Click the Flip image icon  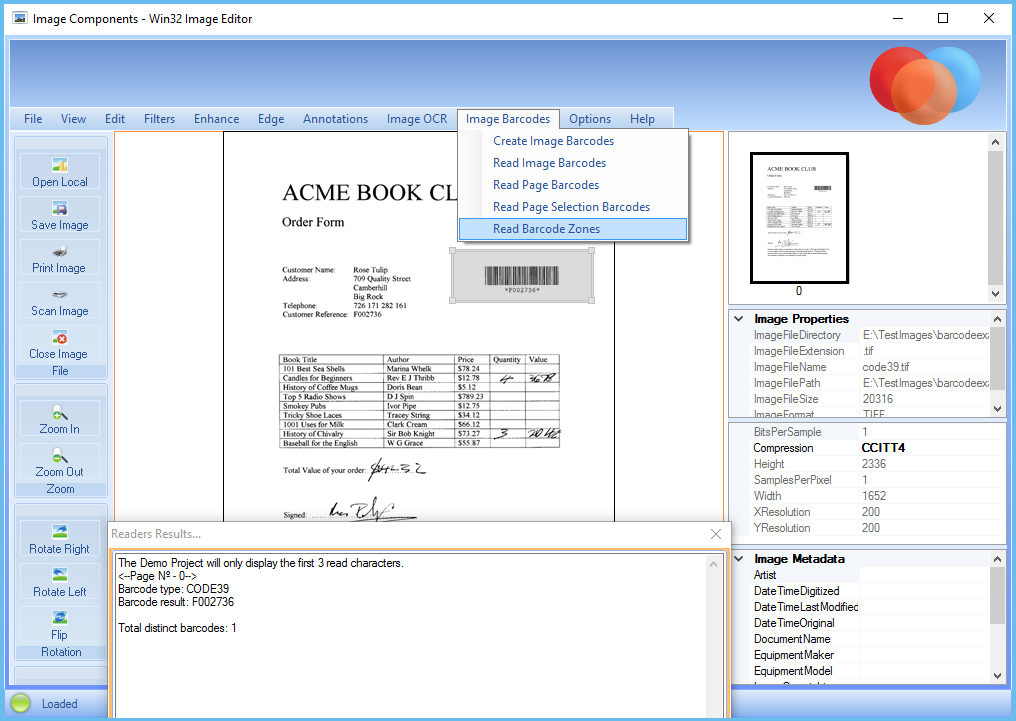click(60, 617)
